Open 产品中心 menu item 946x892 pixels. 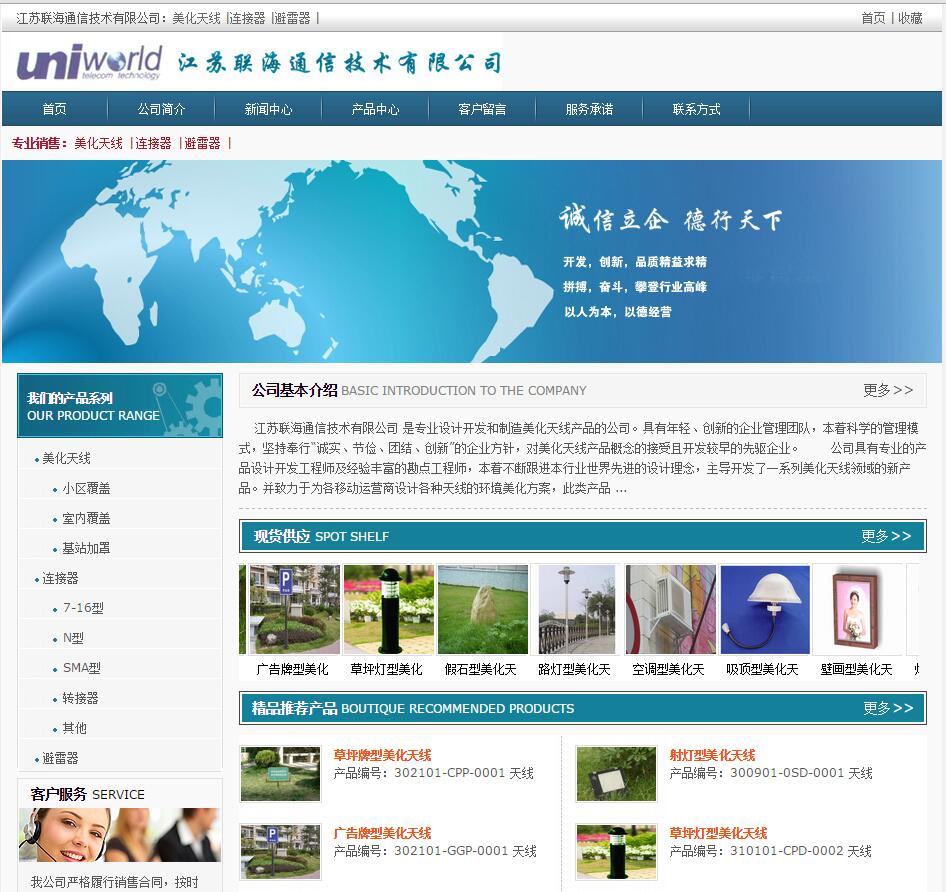pyautogui.click(x=375, y=109)
